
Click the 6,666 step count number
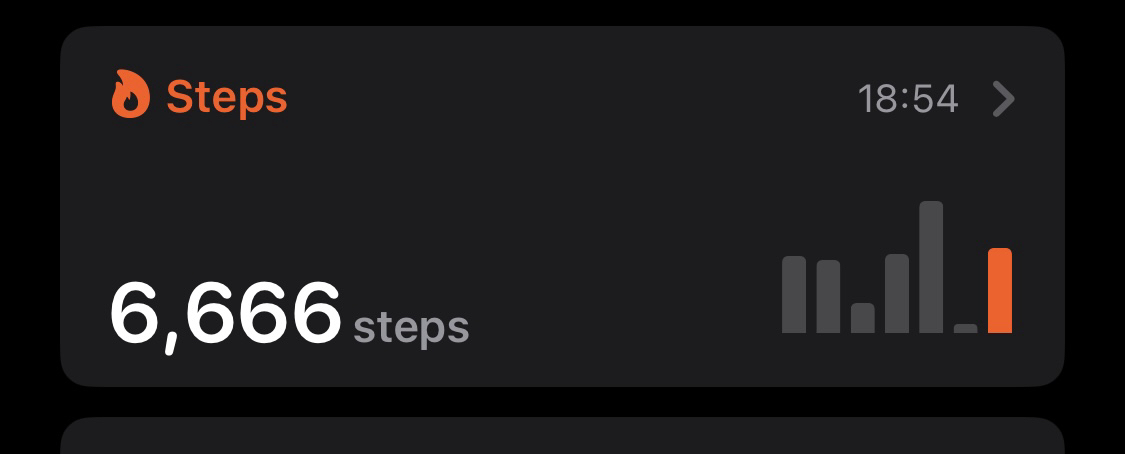pyautogui.click(x=225, y=315)
